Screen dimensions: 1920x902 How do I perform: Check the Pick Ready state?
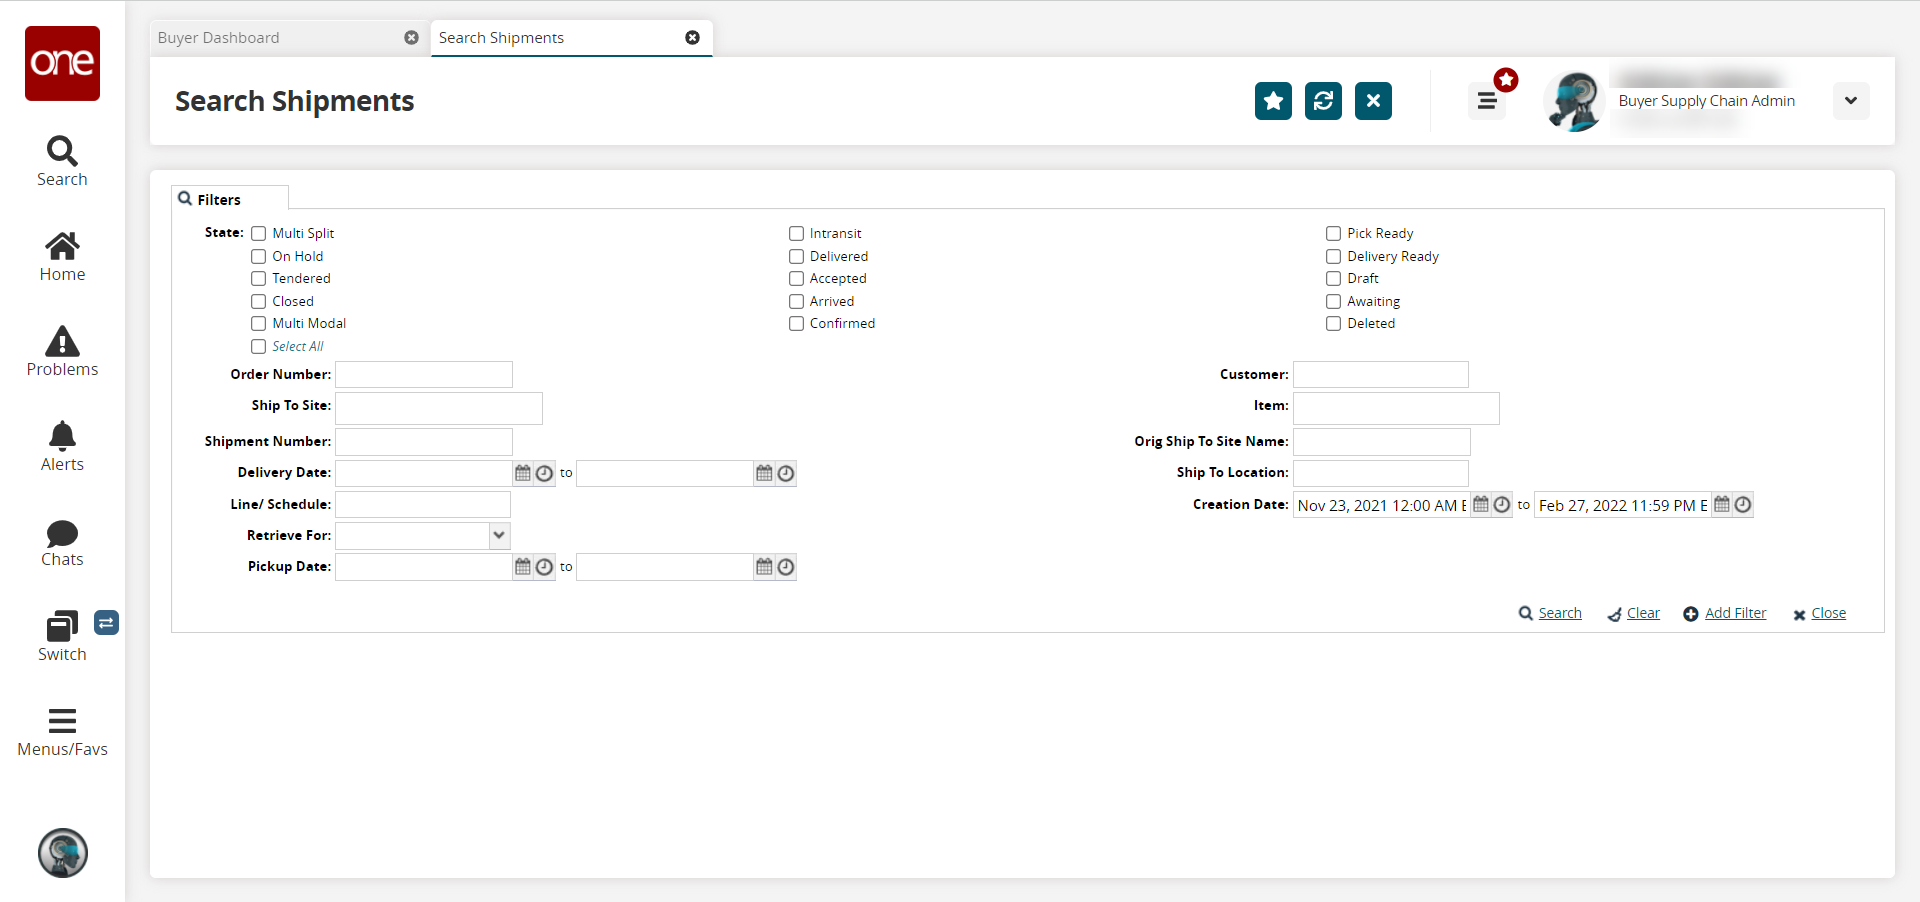click(x=1334, y=234)
